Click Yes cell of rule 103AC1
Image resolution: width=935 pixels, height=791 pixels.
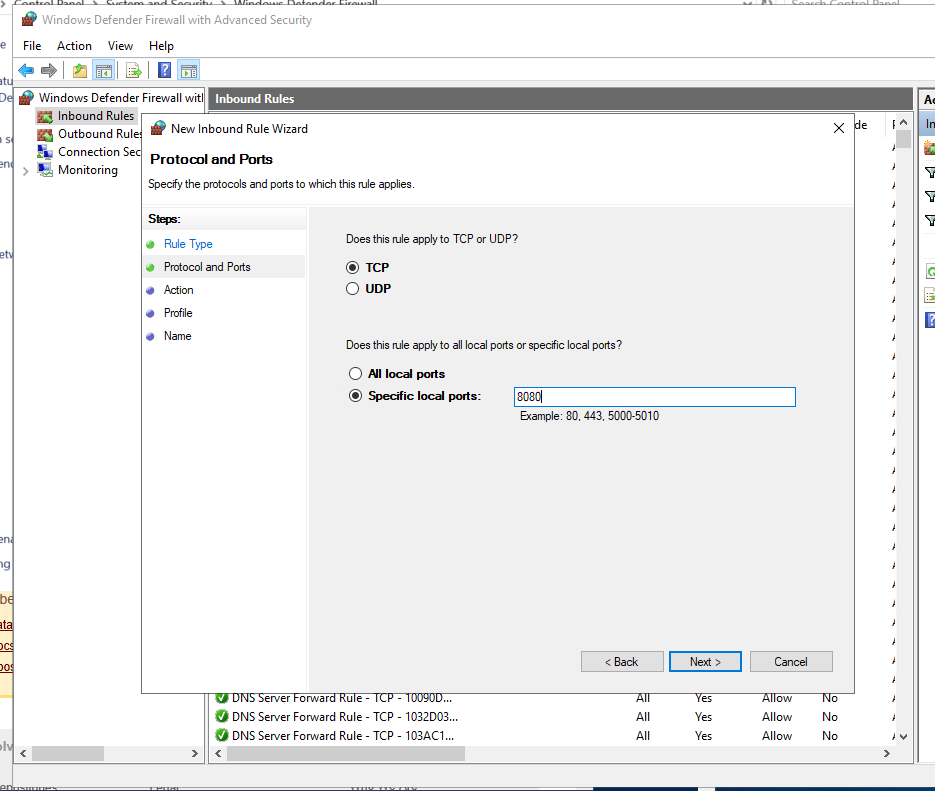pos(703,736)
